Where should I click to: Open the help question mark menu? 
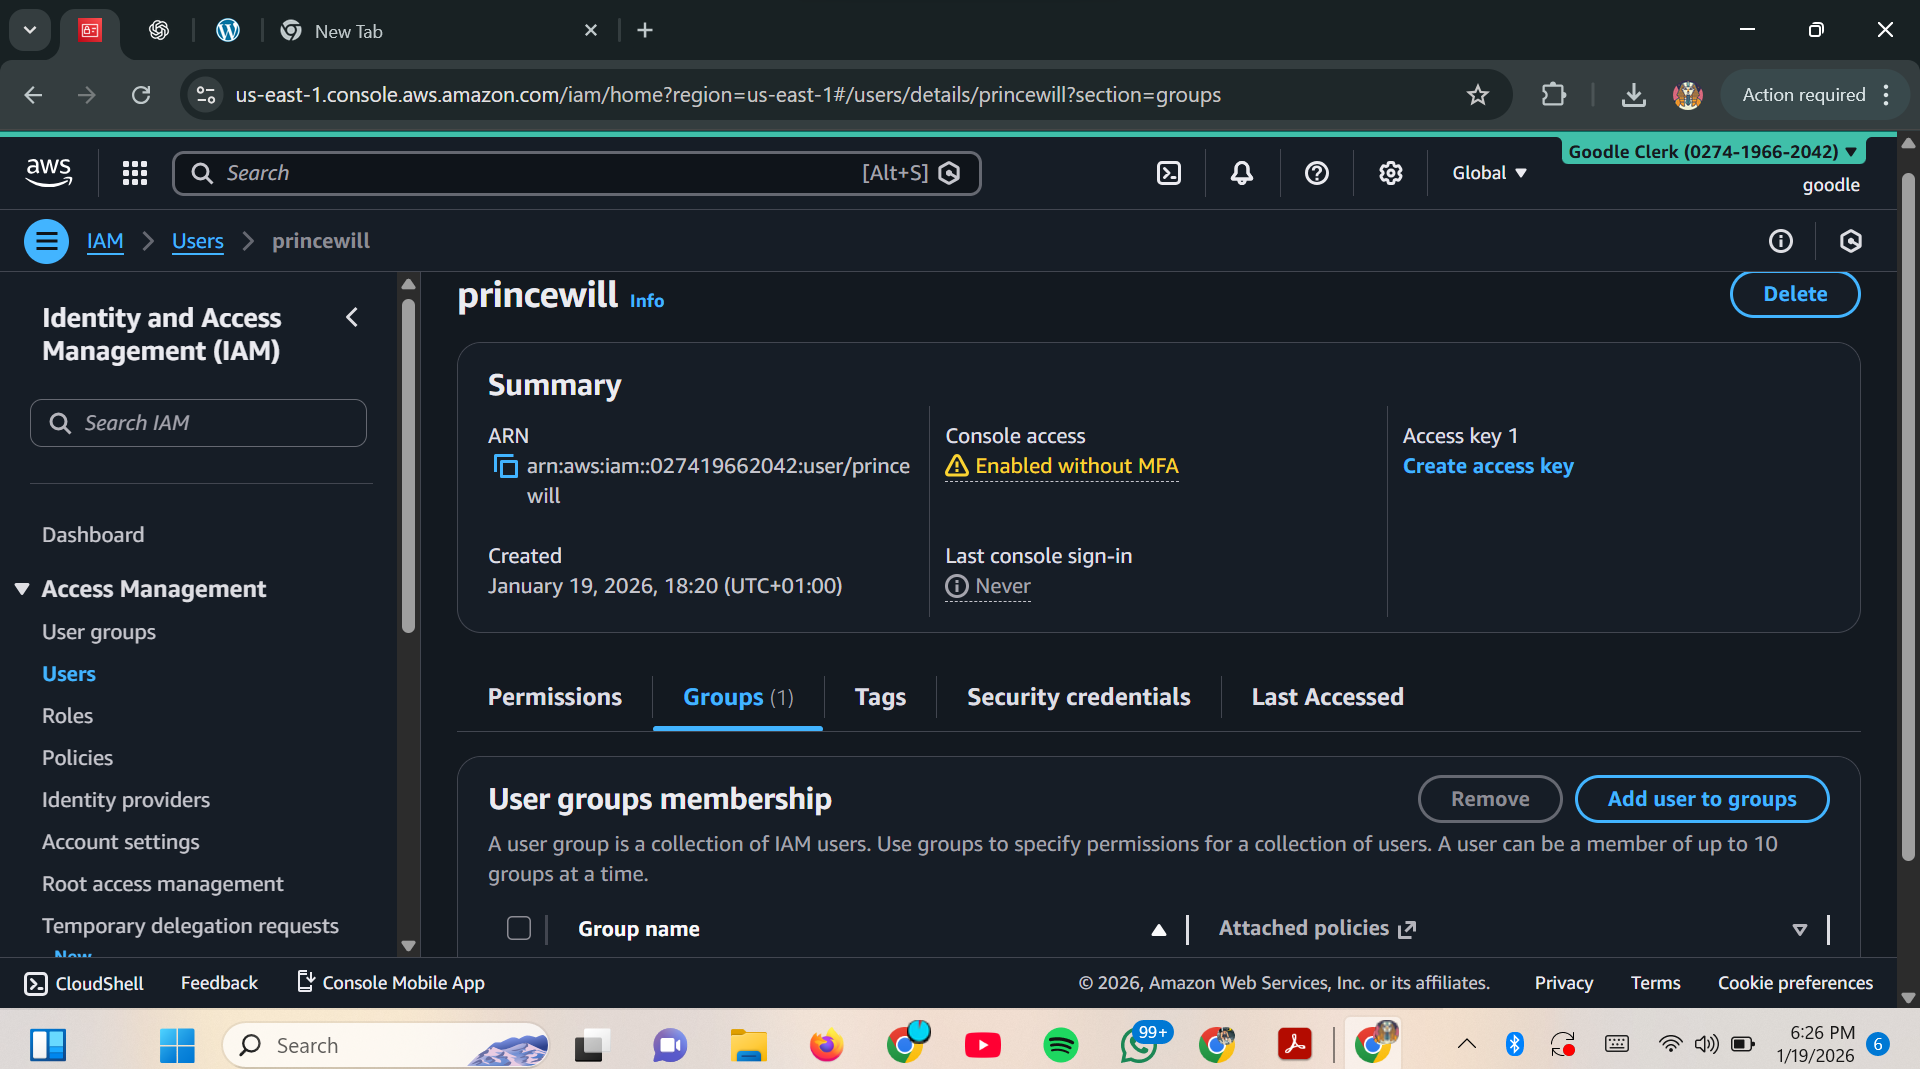[x=1317, y=173]
